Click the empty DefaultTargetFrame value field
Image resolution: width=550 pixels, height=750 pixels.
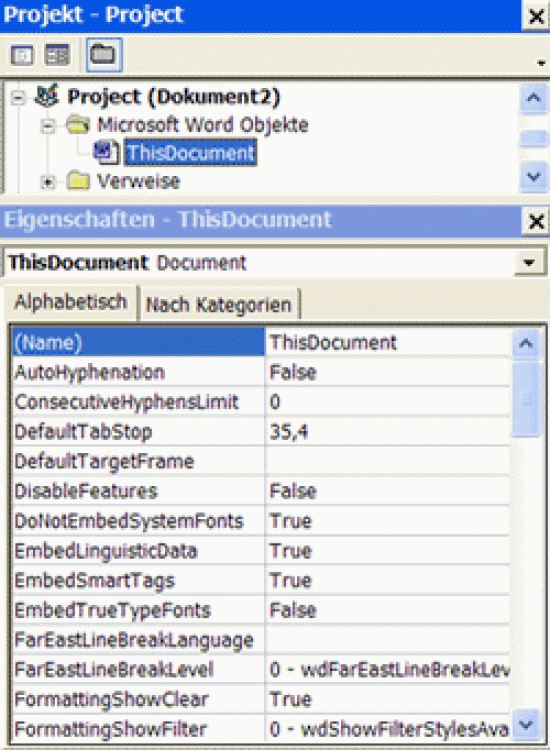click(x=388, y=462)
